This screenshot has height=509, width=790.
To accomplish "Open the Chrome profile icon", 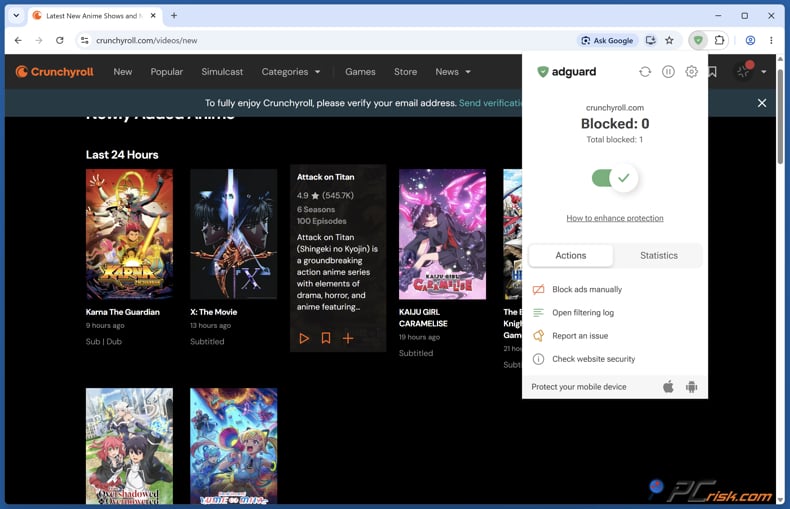I will pos(750,40).
